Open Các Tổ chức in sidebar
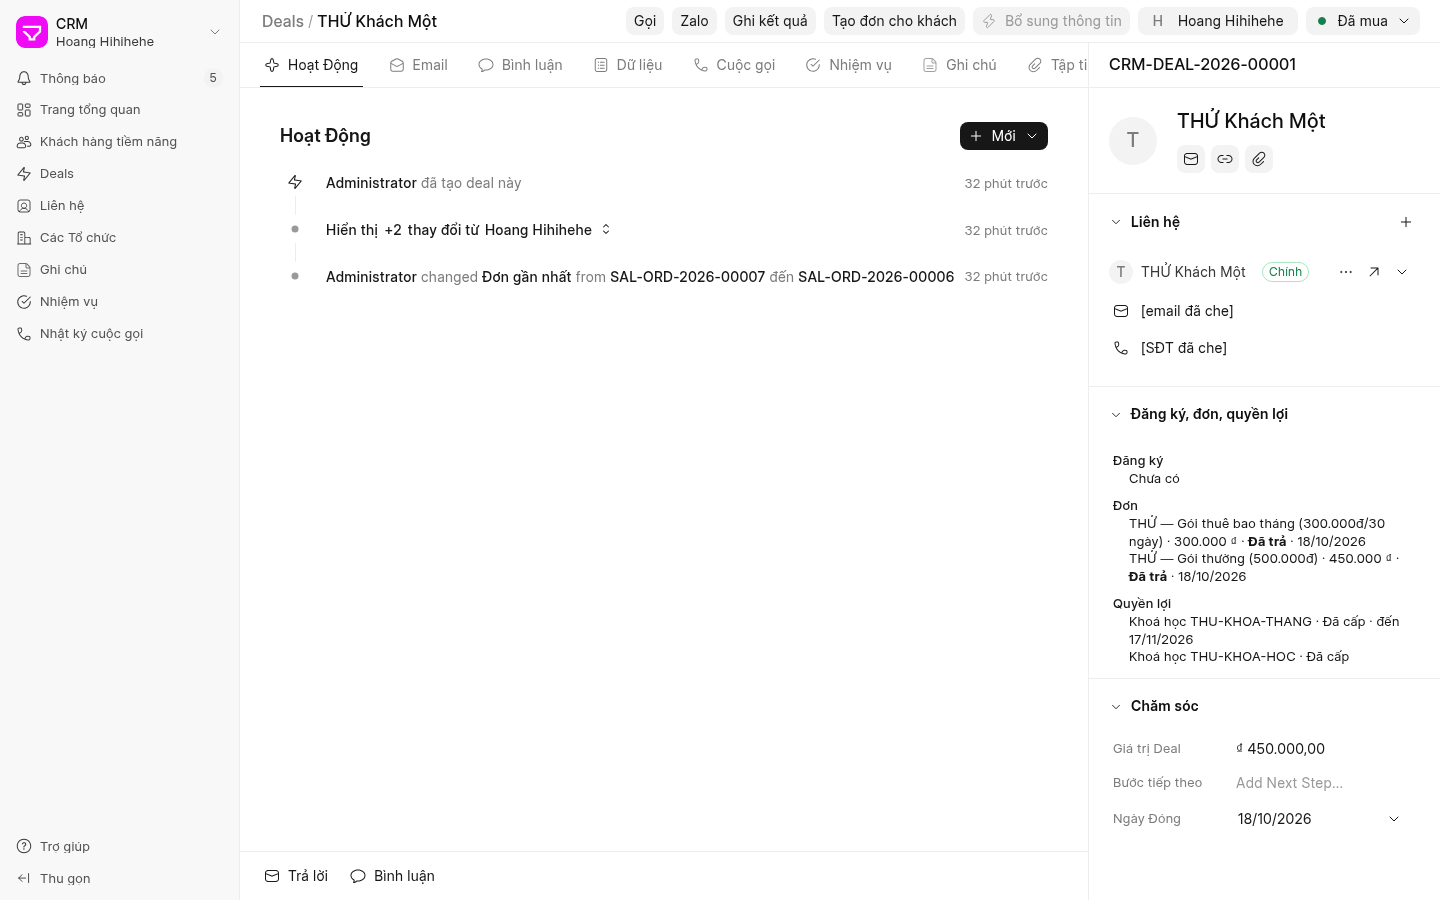This screenshot has height=900, width=1440. coord(119,238)
